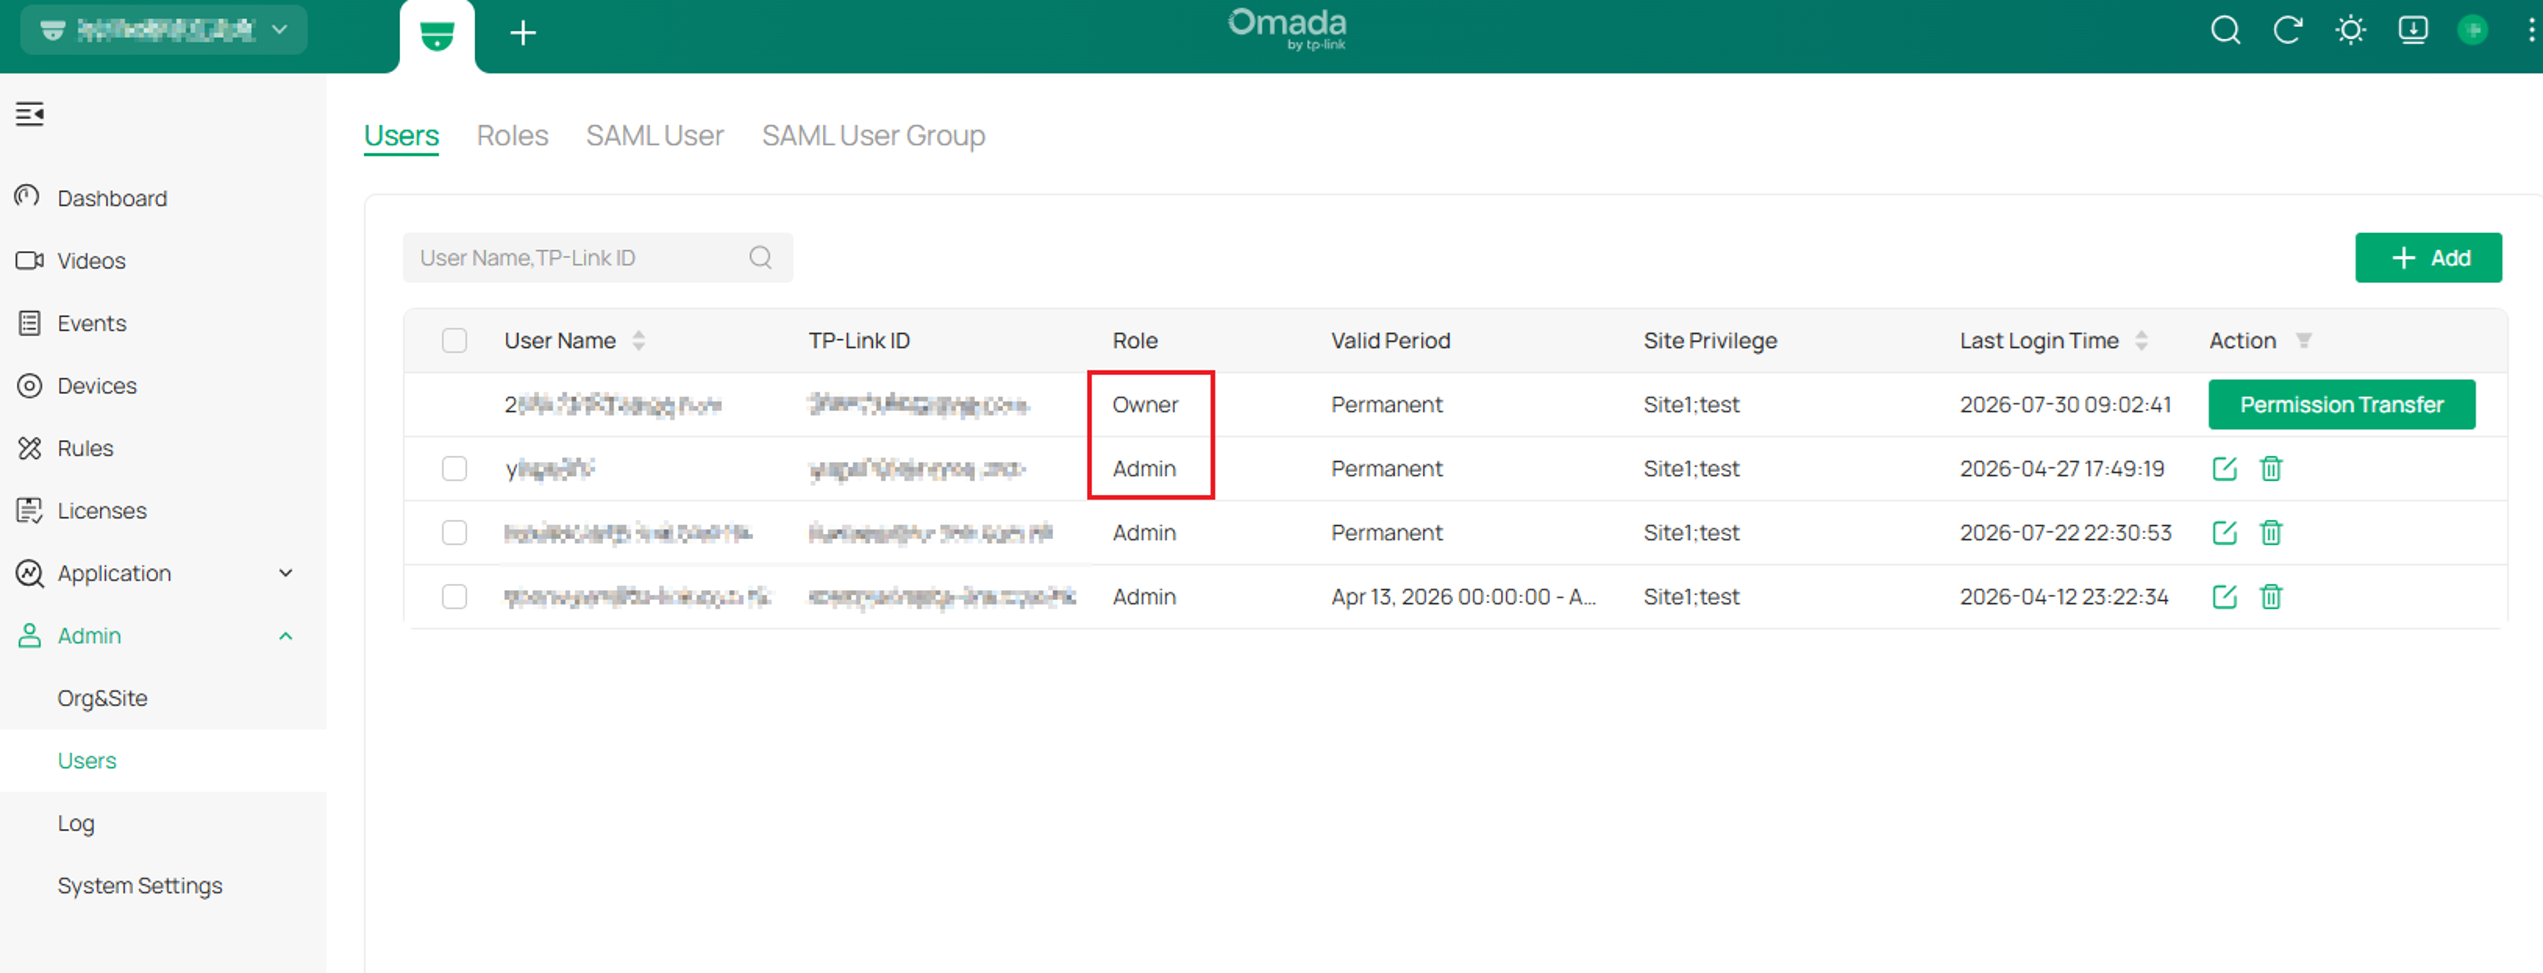Delete the user logged in 2026-07-22

[x=2271, y=533]
